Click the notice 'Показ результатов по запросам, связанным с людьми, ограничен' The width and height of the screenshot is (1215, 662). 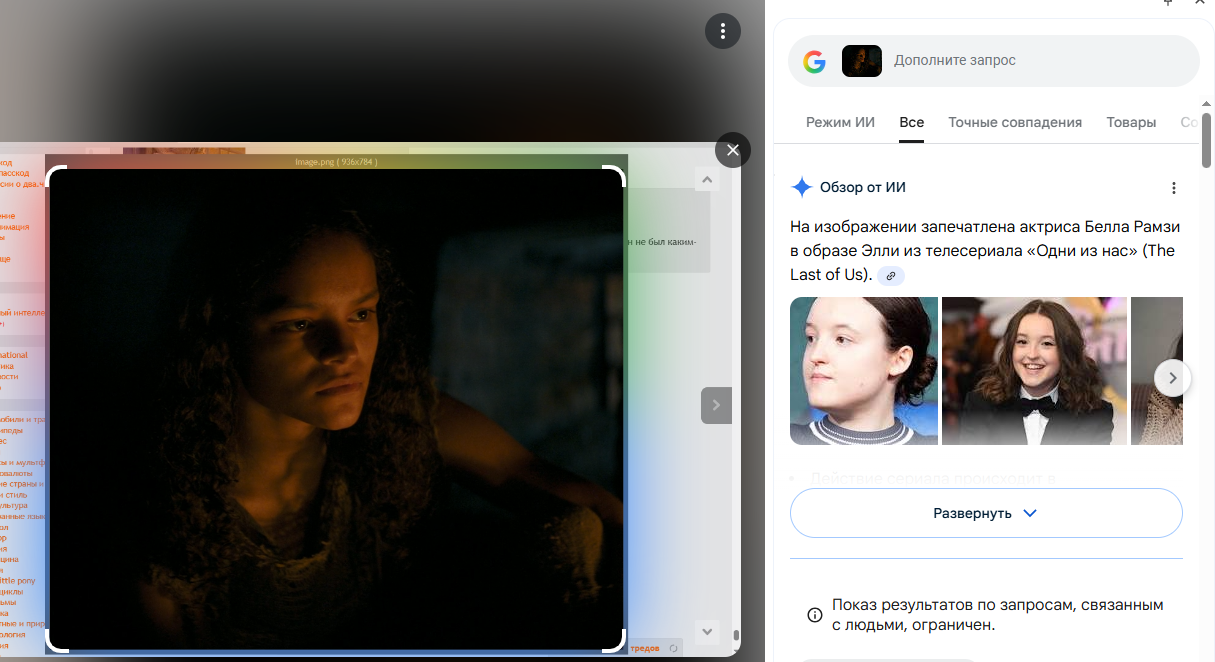point(998,615)
